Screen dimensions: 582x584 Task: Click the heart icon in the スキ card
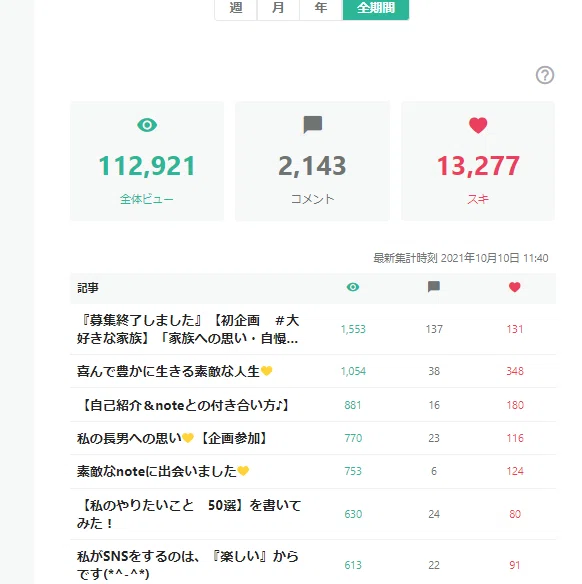[x=478, y=125]
